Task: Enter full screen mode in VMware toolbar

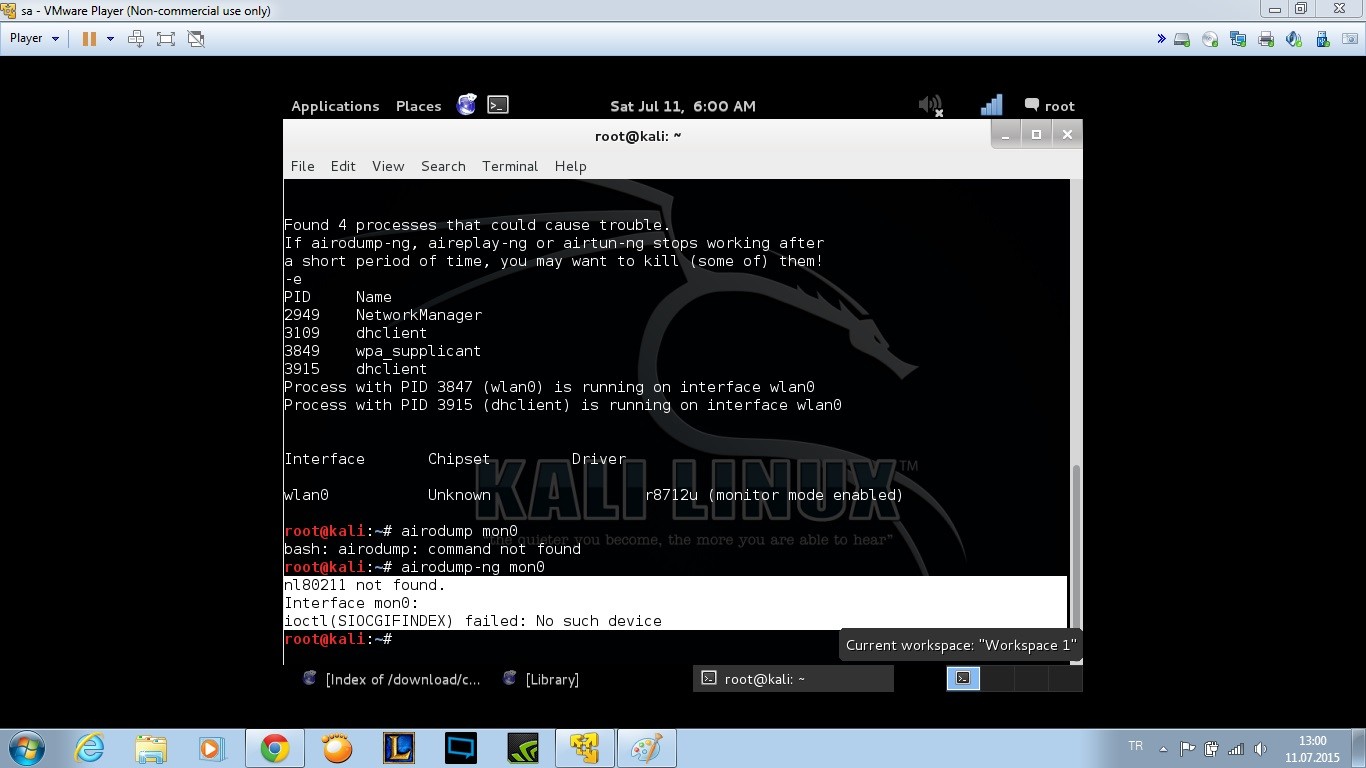Action: 166,38
